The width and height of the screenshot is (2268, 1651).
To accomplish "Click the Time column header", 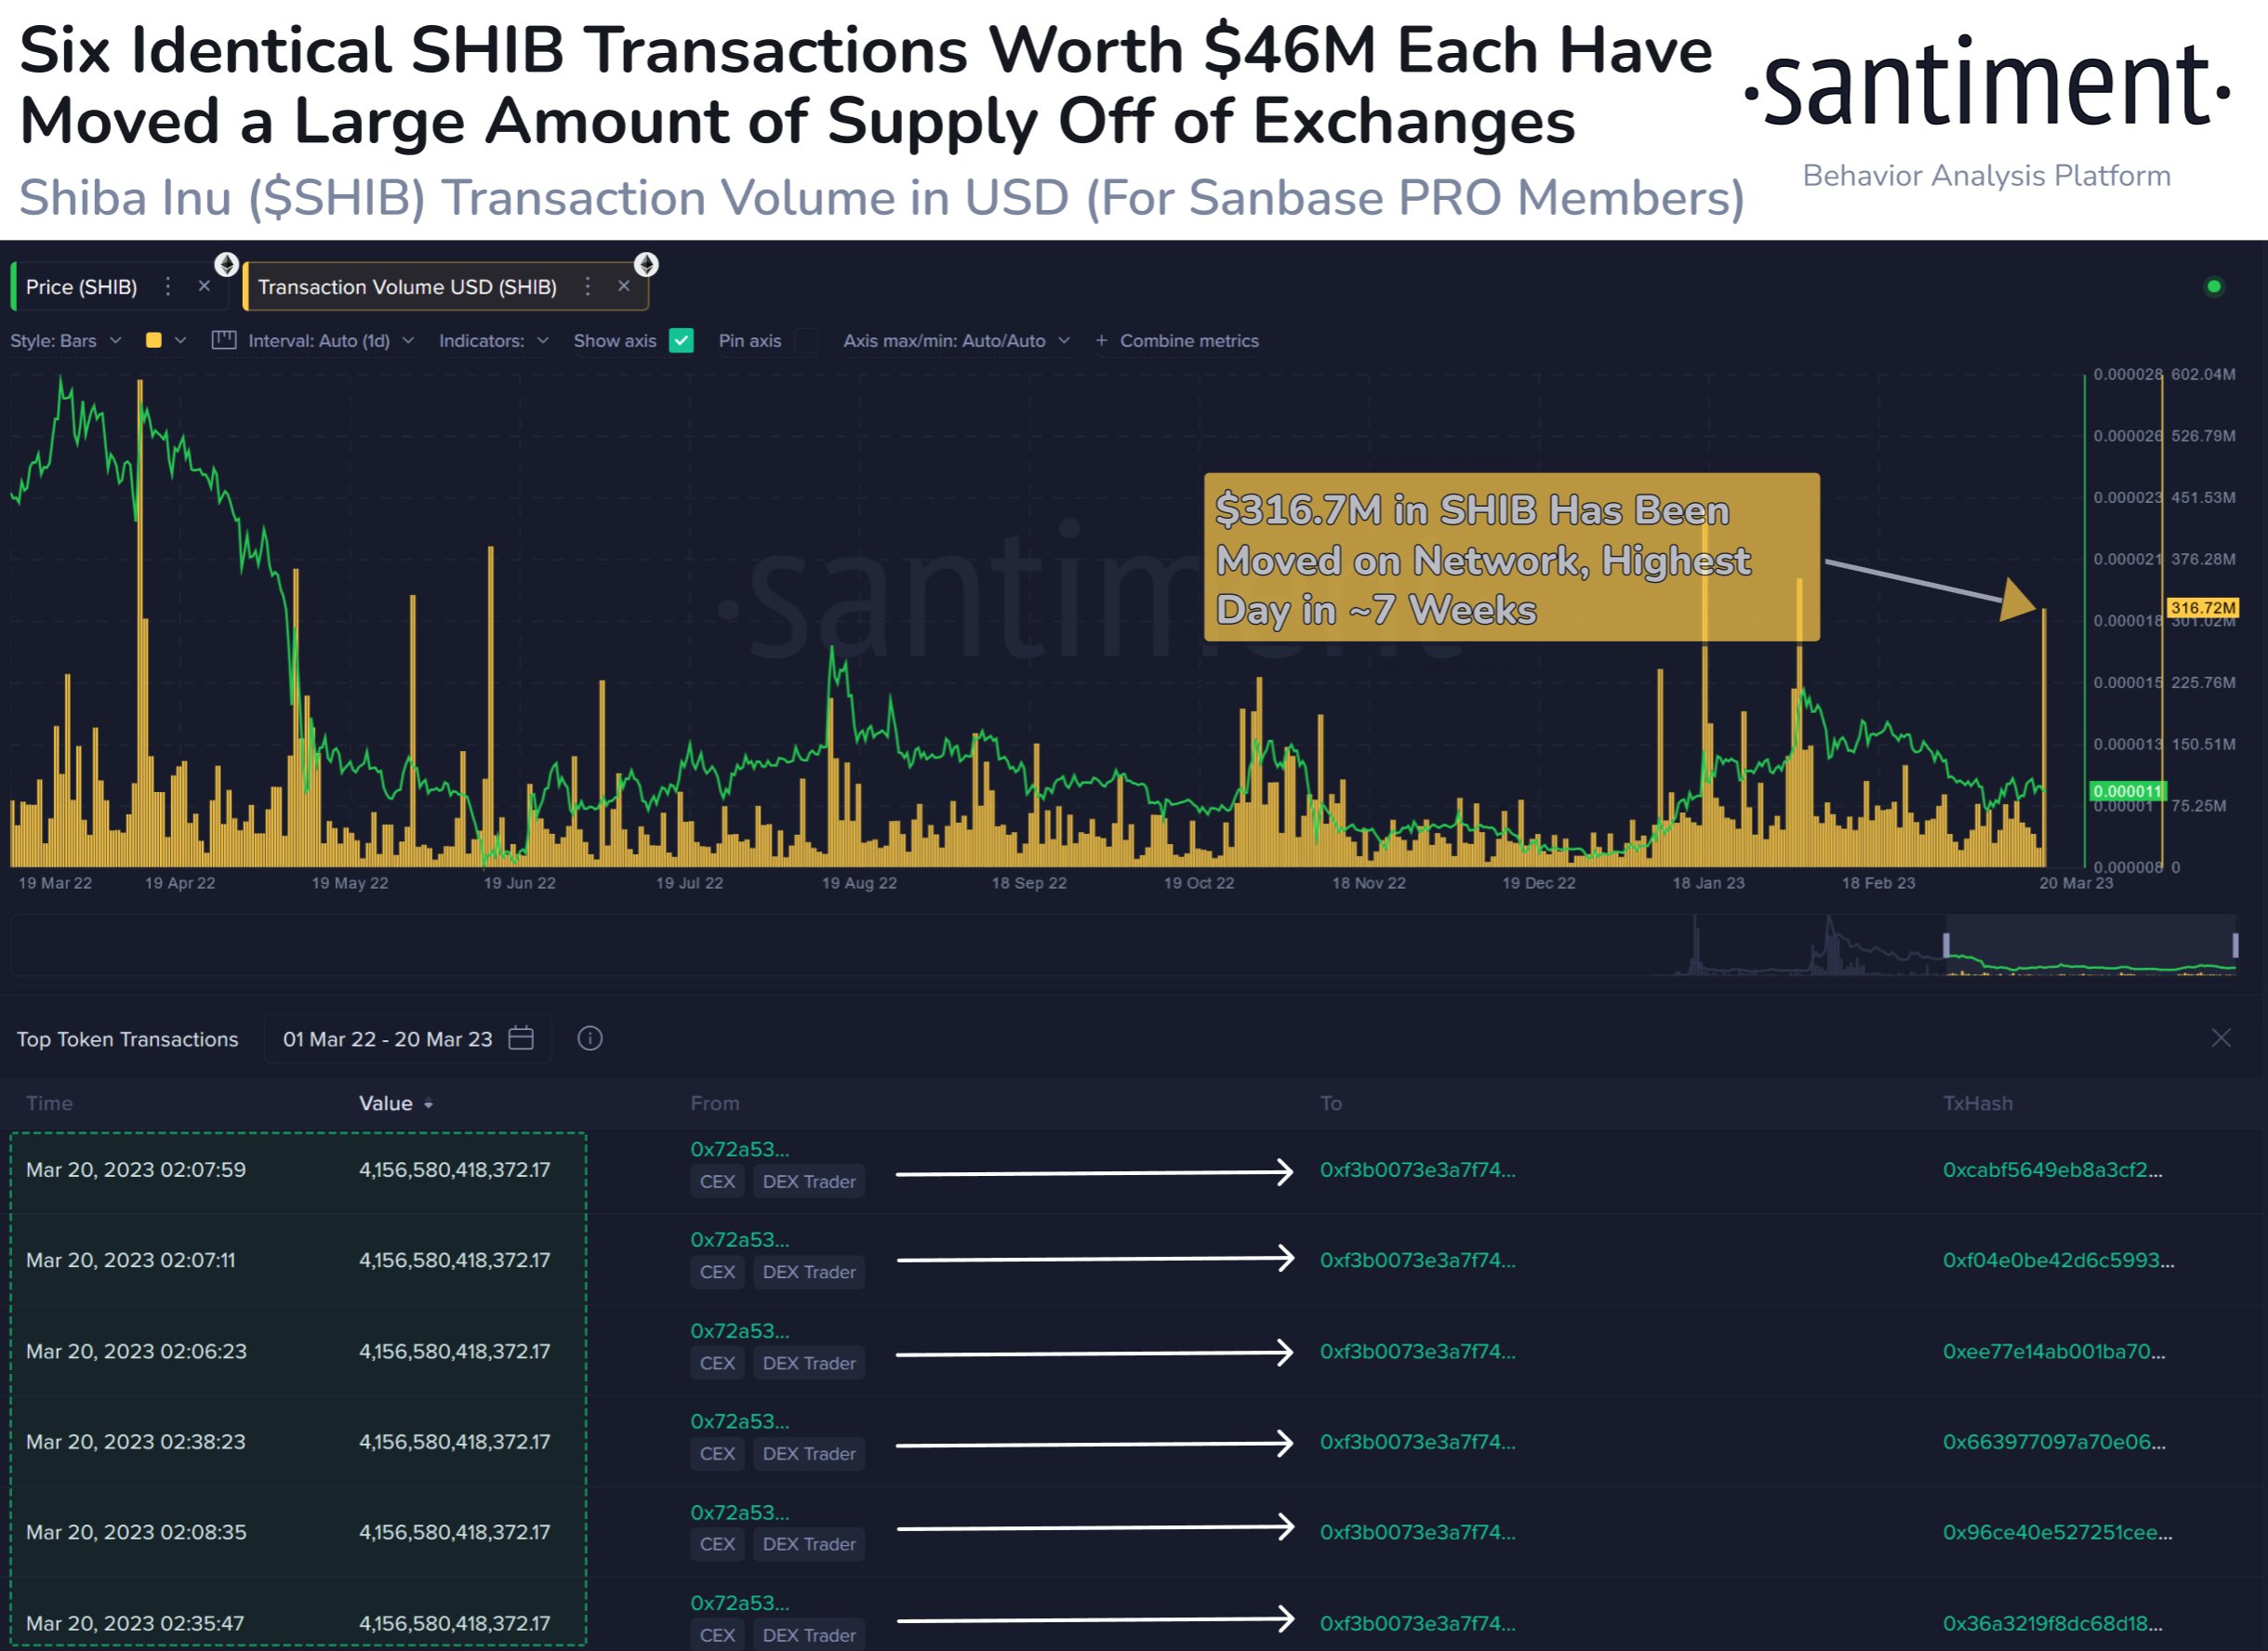I will pos(49,1104).
